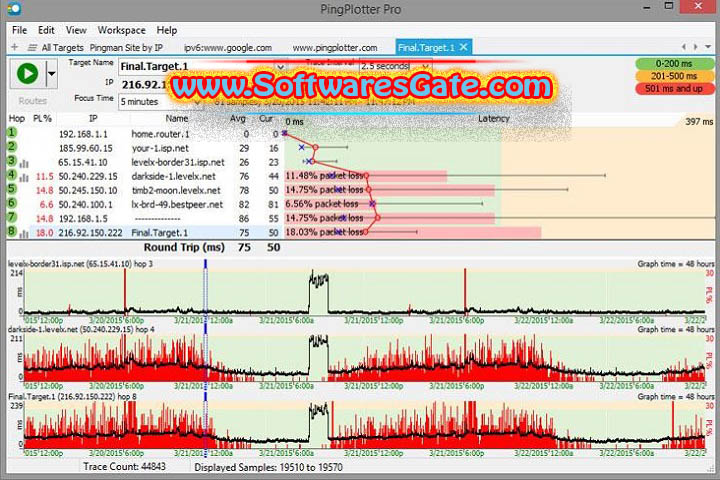Toggle the timeline graph icon for hop 3
720x480 pixels.
(24, 163)
